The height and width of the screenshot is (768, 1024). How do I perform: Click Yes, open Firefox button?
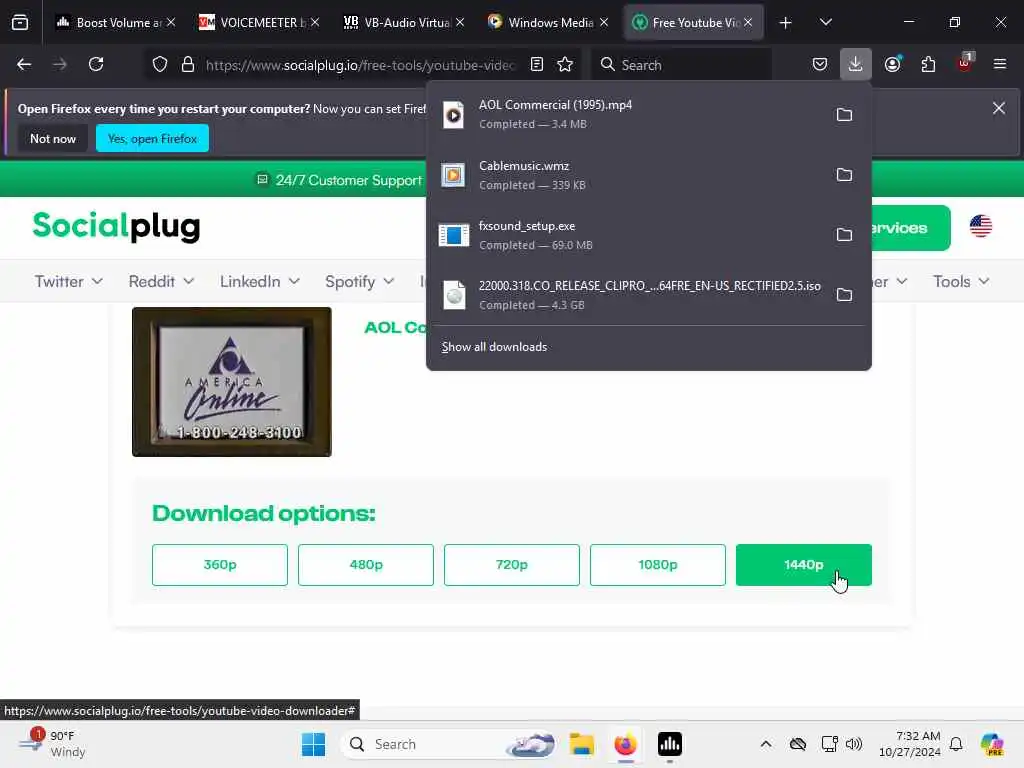[152, 138]
